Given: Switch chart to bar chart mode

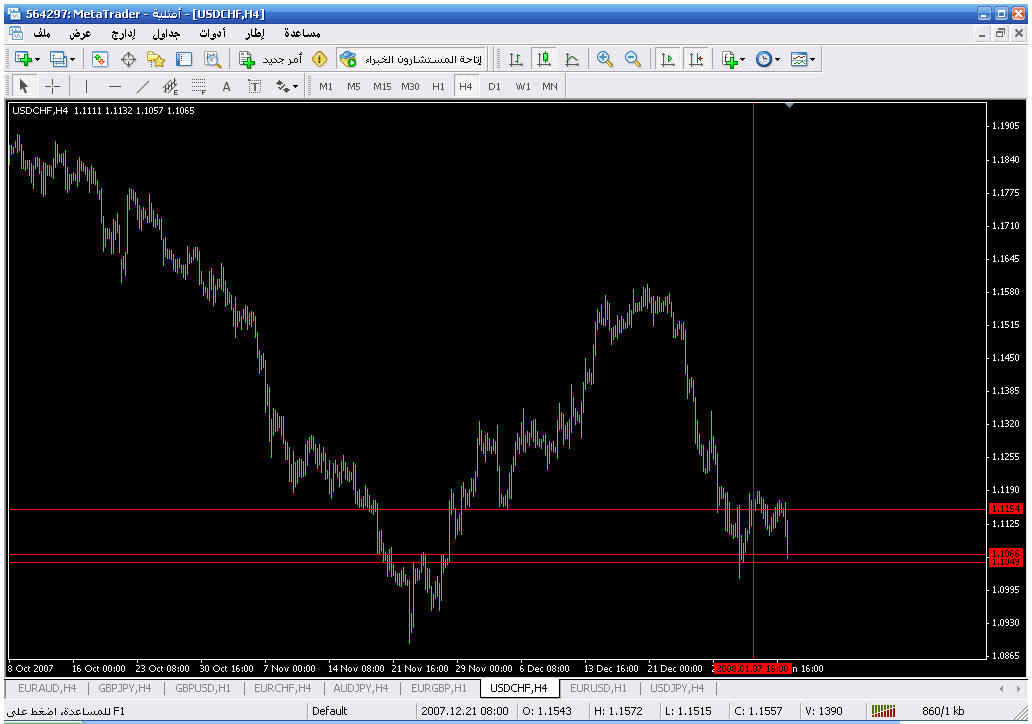Looking at the screenshot, I should [x=516, y=60].
